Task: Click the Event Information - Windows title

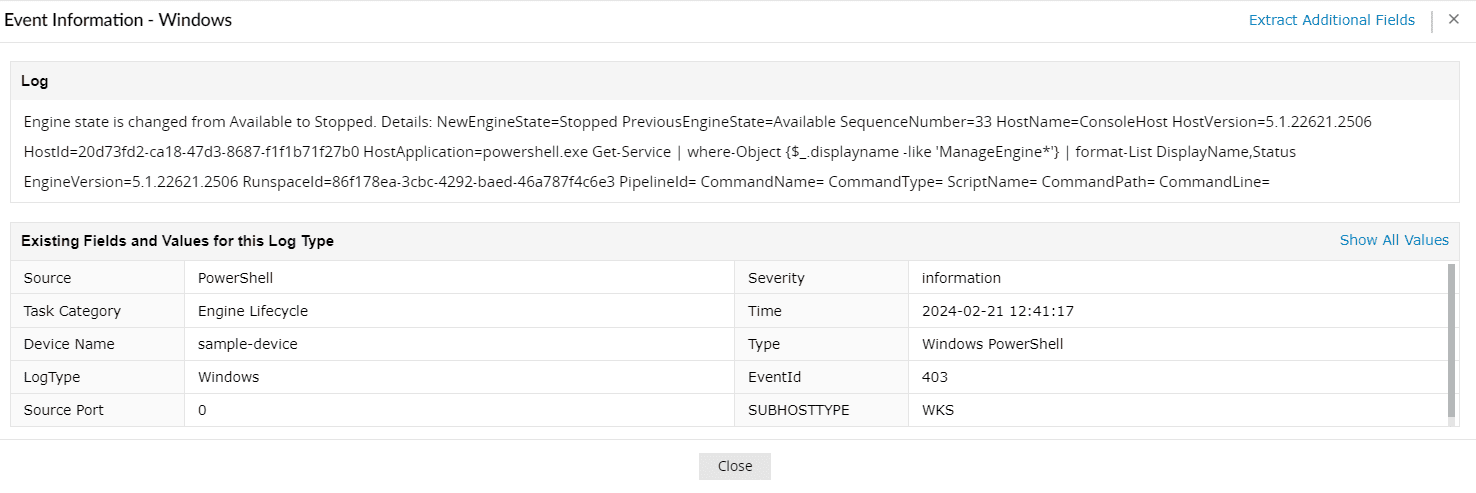Action: (118, 20)
